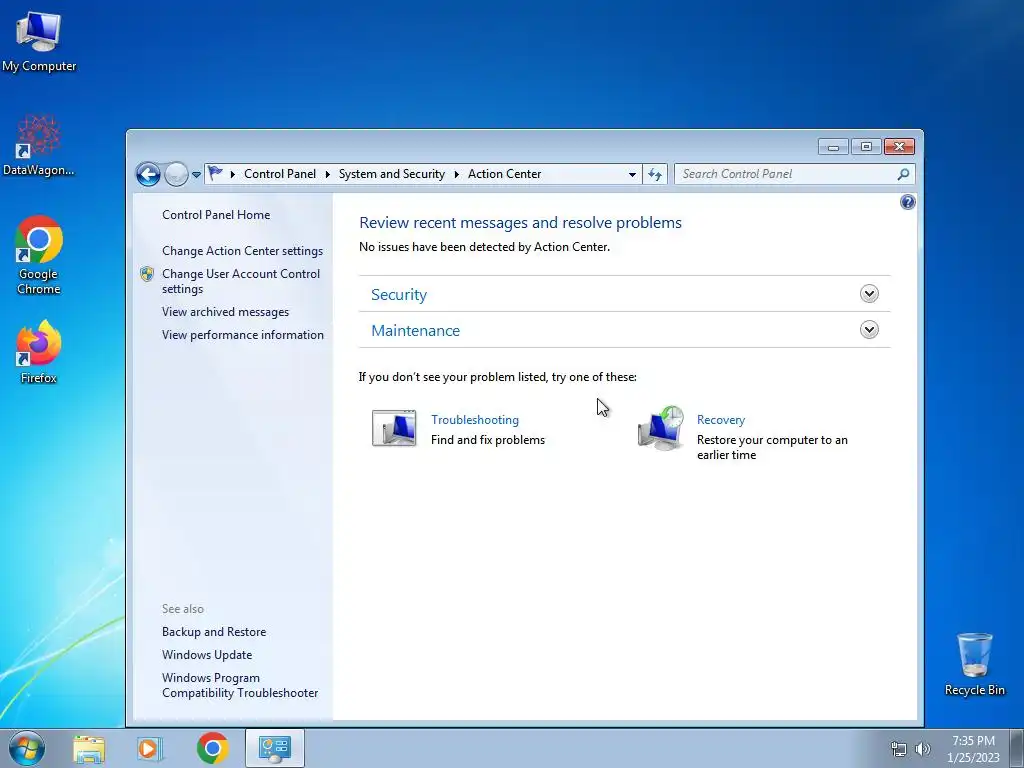
Task: Open Windows Media Player from taskbar
Action: pyautogui.click(x=150, y=749)
